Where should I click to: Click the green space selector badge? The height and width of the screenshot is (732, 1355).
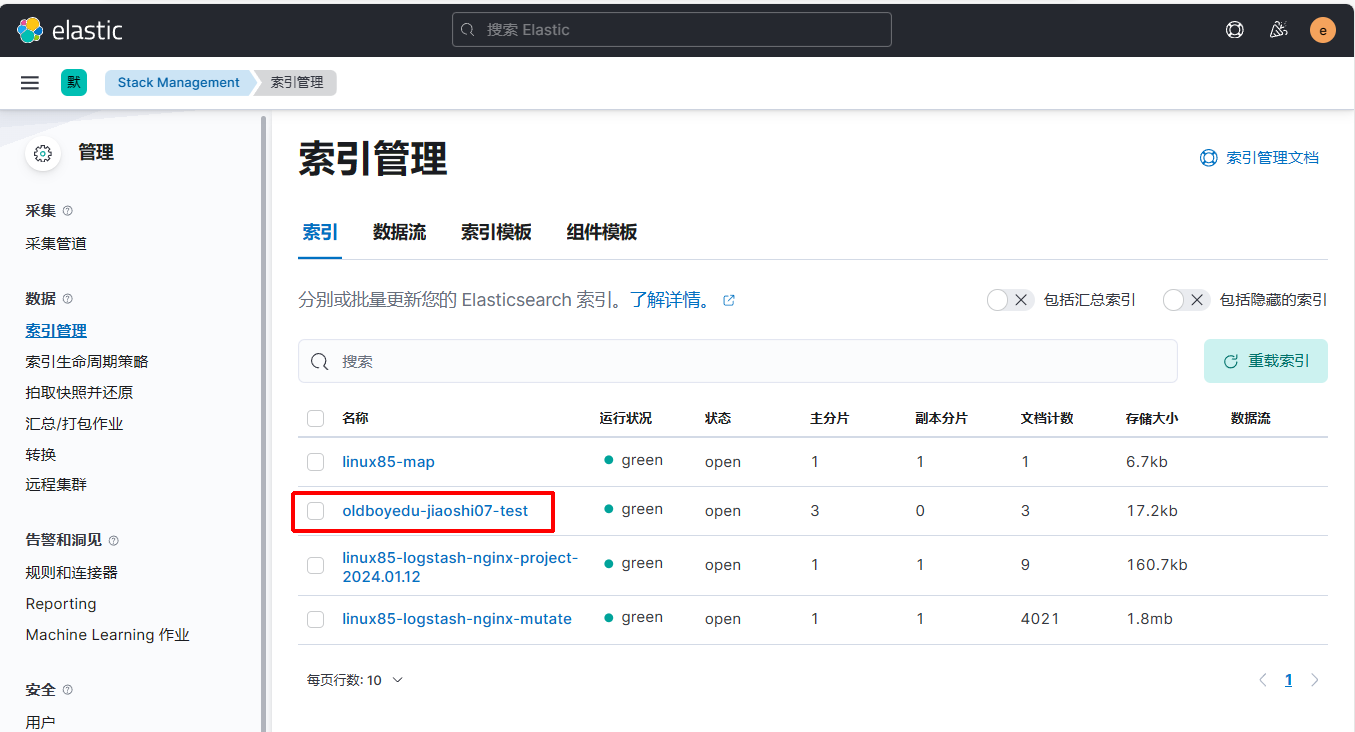click(74, 83)
